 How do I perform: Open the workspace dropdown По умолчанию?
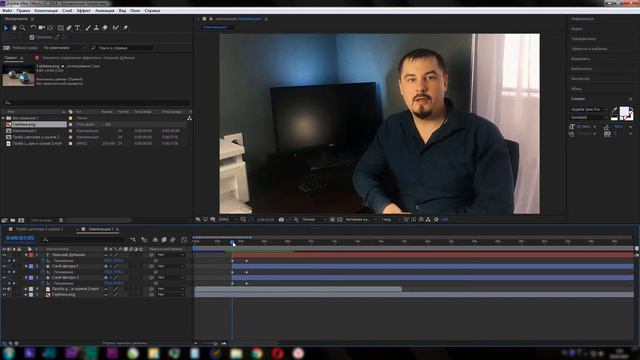coord(64,48)
